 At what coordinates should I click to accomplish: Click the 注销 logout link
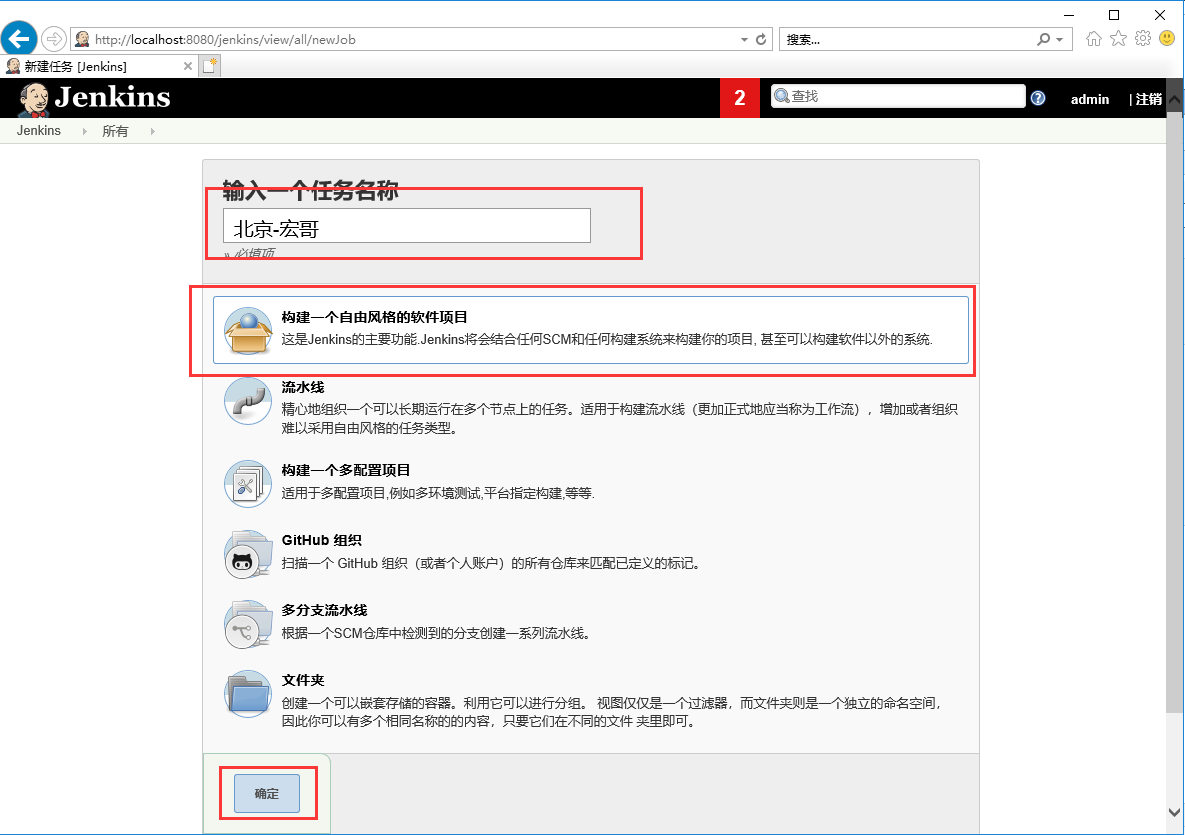[1149, 99]
